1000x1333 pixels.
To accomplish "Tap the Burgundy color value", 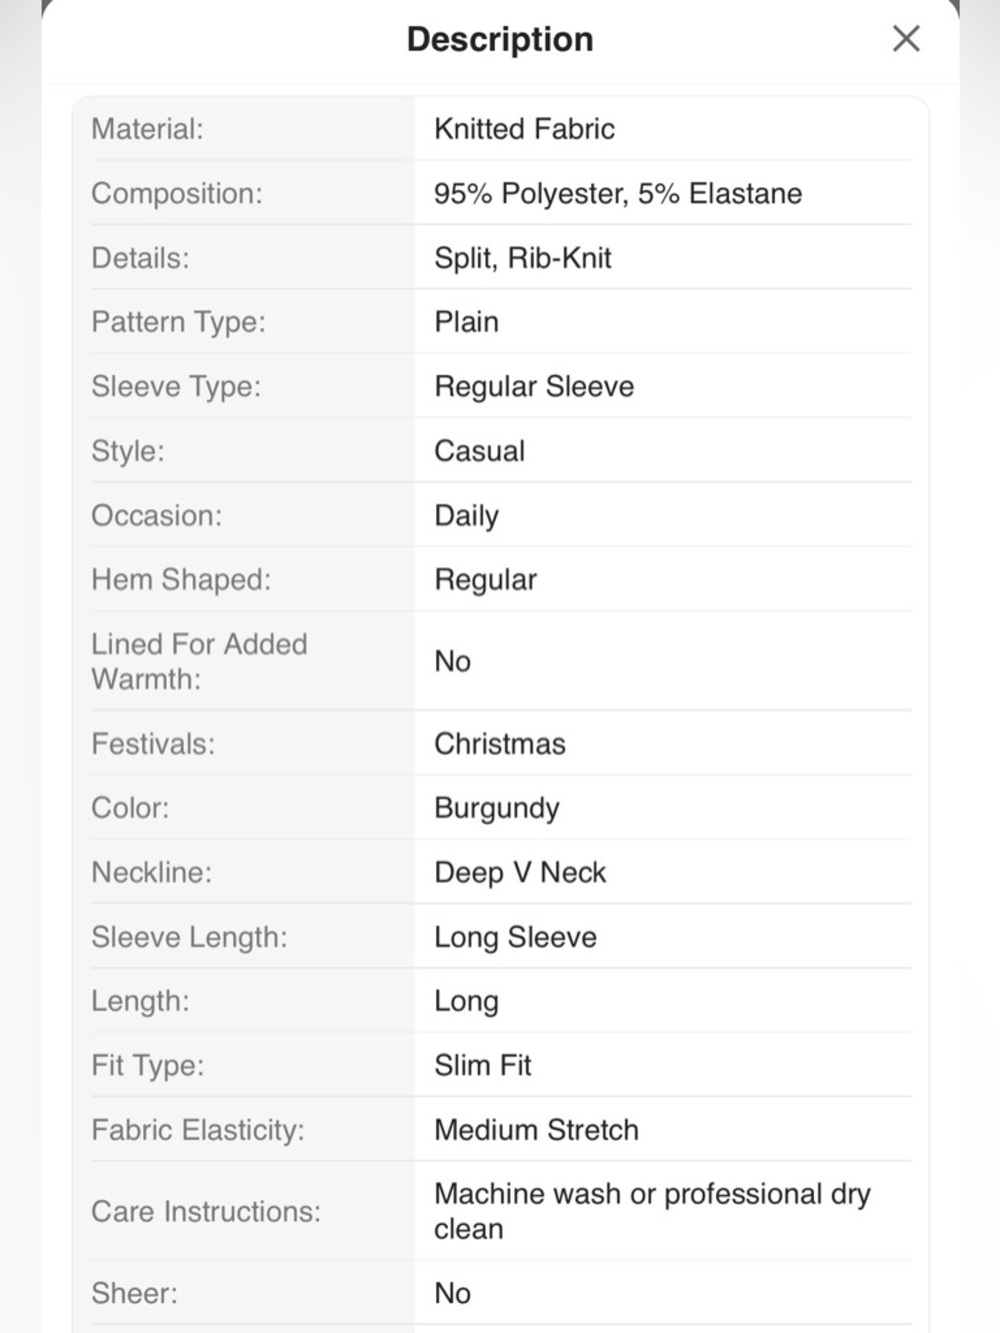I will click(x=496, y=808).
